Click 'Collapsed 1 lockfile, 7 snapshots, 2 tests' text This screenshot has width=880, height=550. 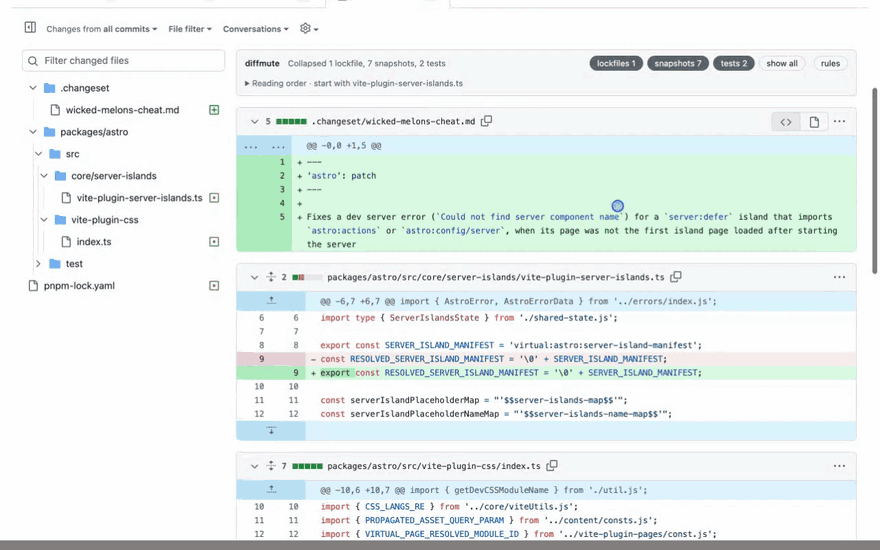coord(366,63)
